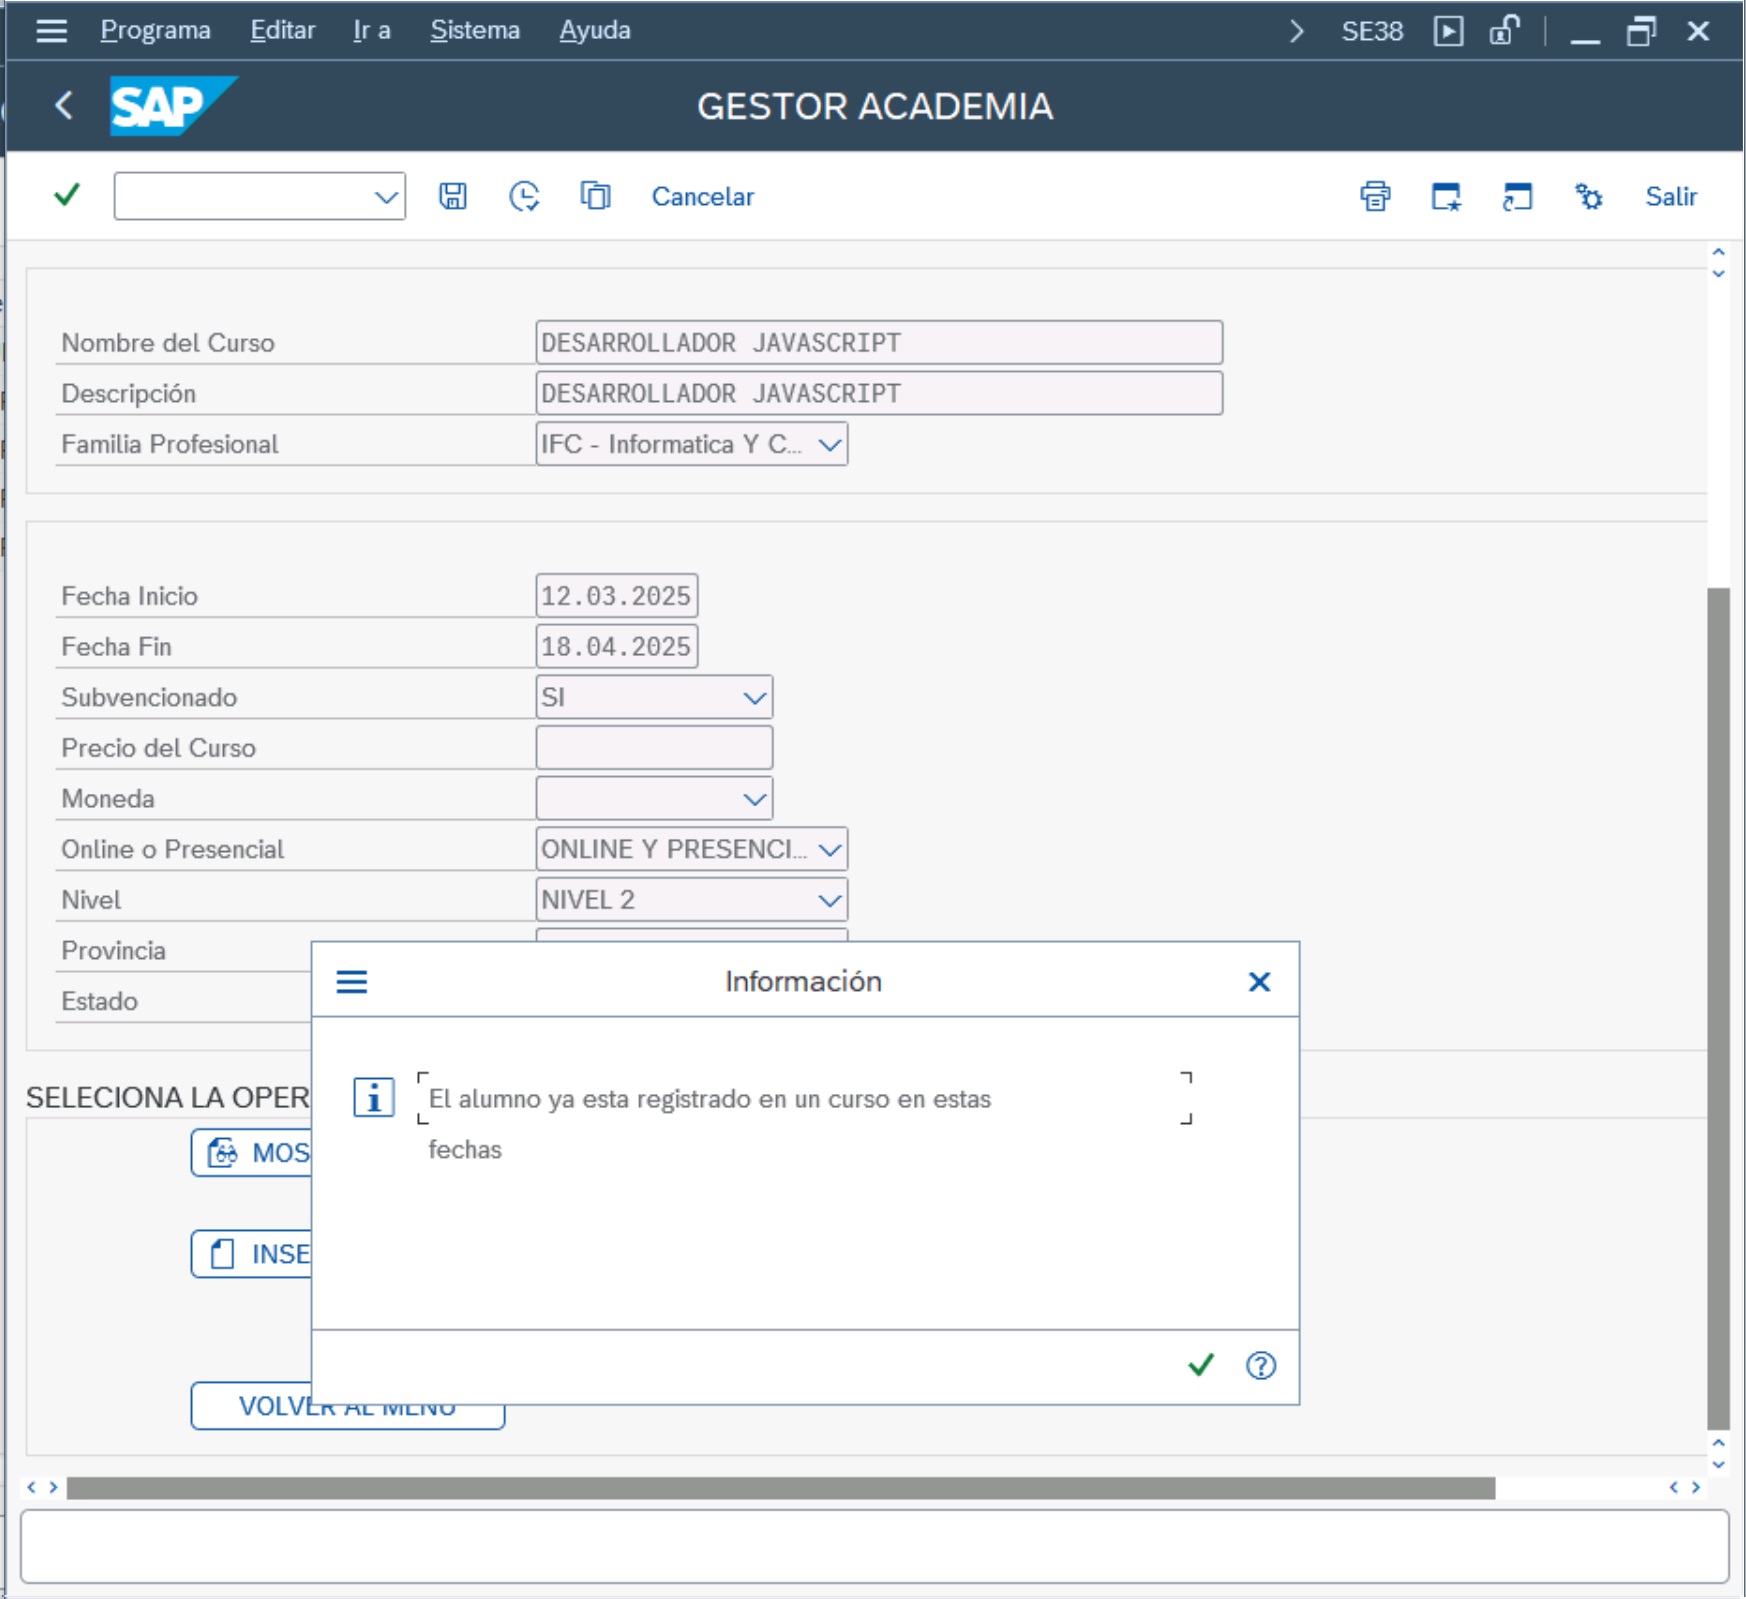This screenshot has width=1746, height=1599.
Task: Click the Fecha Fin date field
Action: (617, 647)
